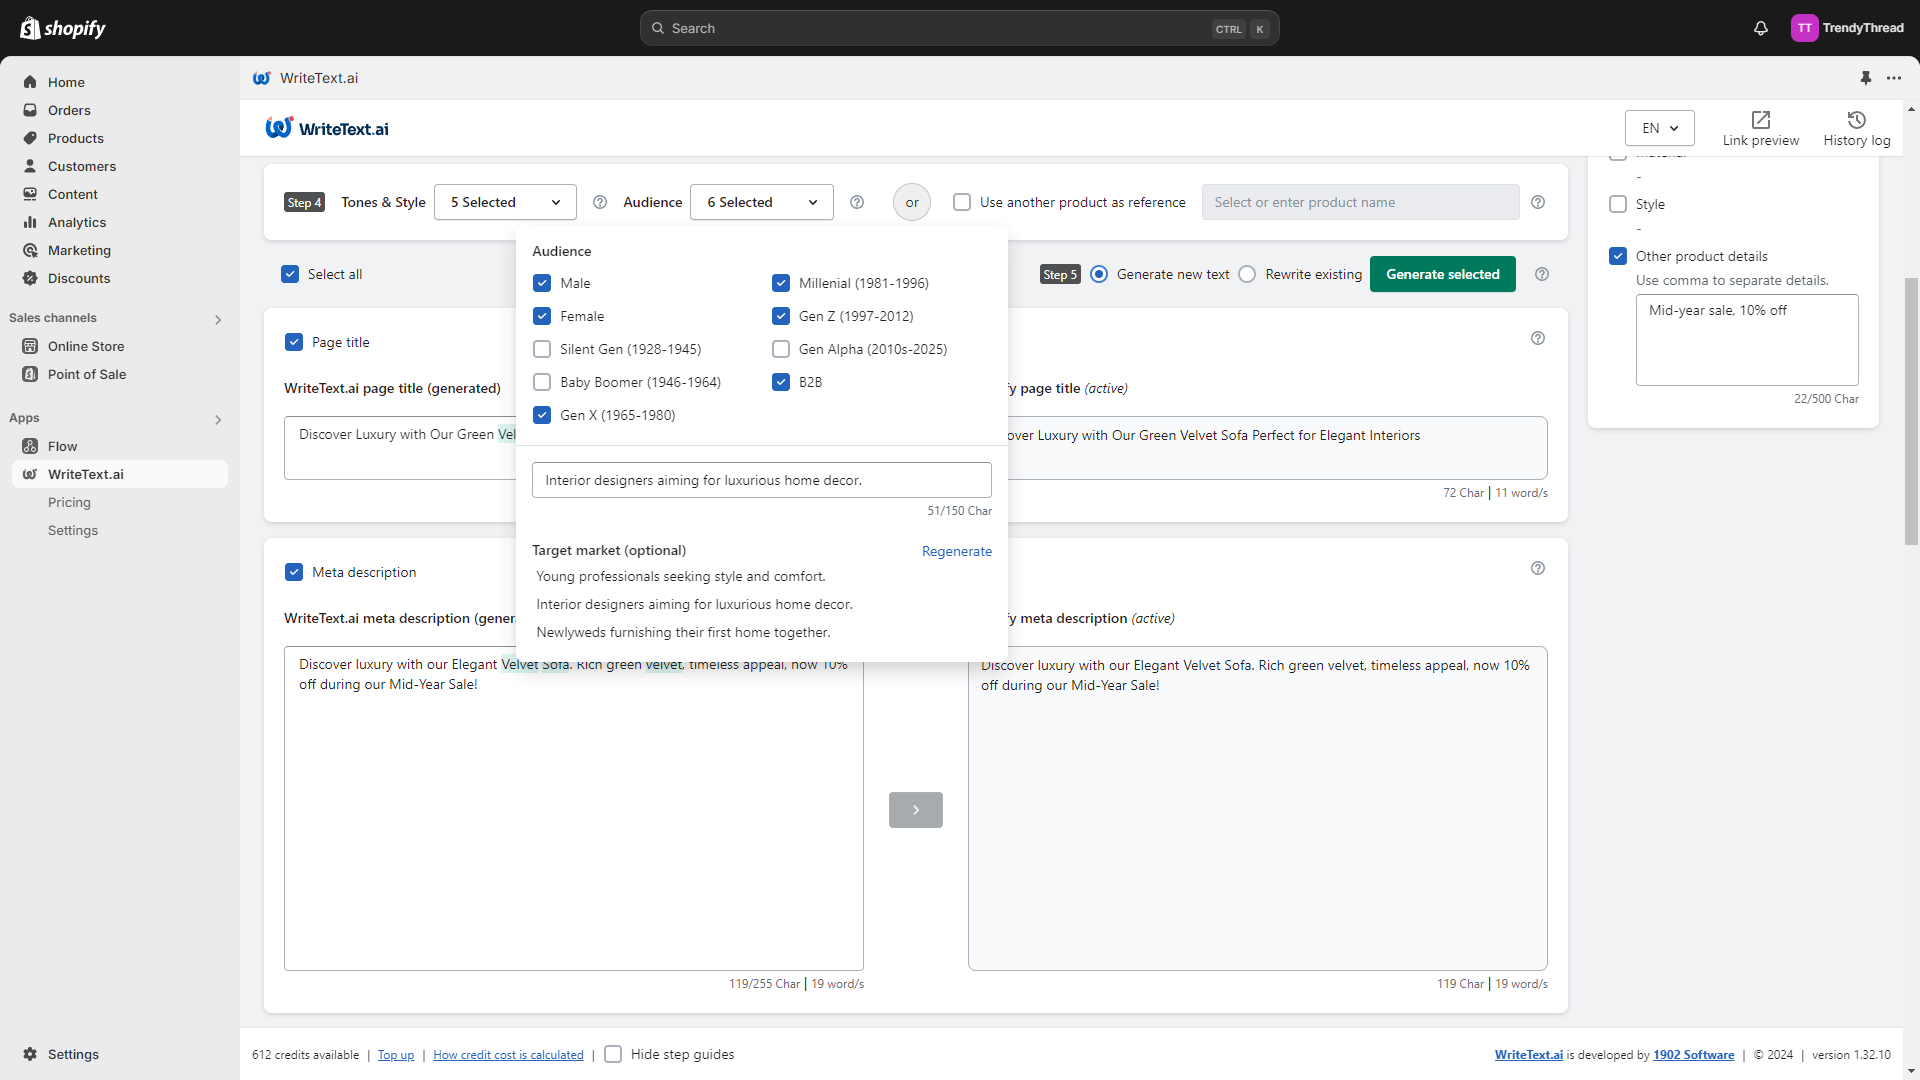Open the three-dot more options menu

pyautogui.click(x=1894, y=78)
